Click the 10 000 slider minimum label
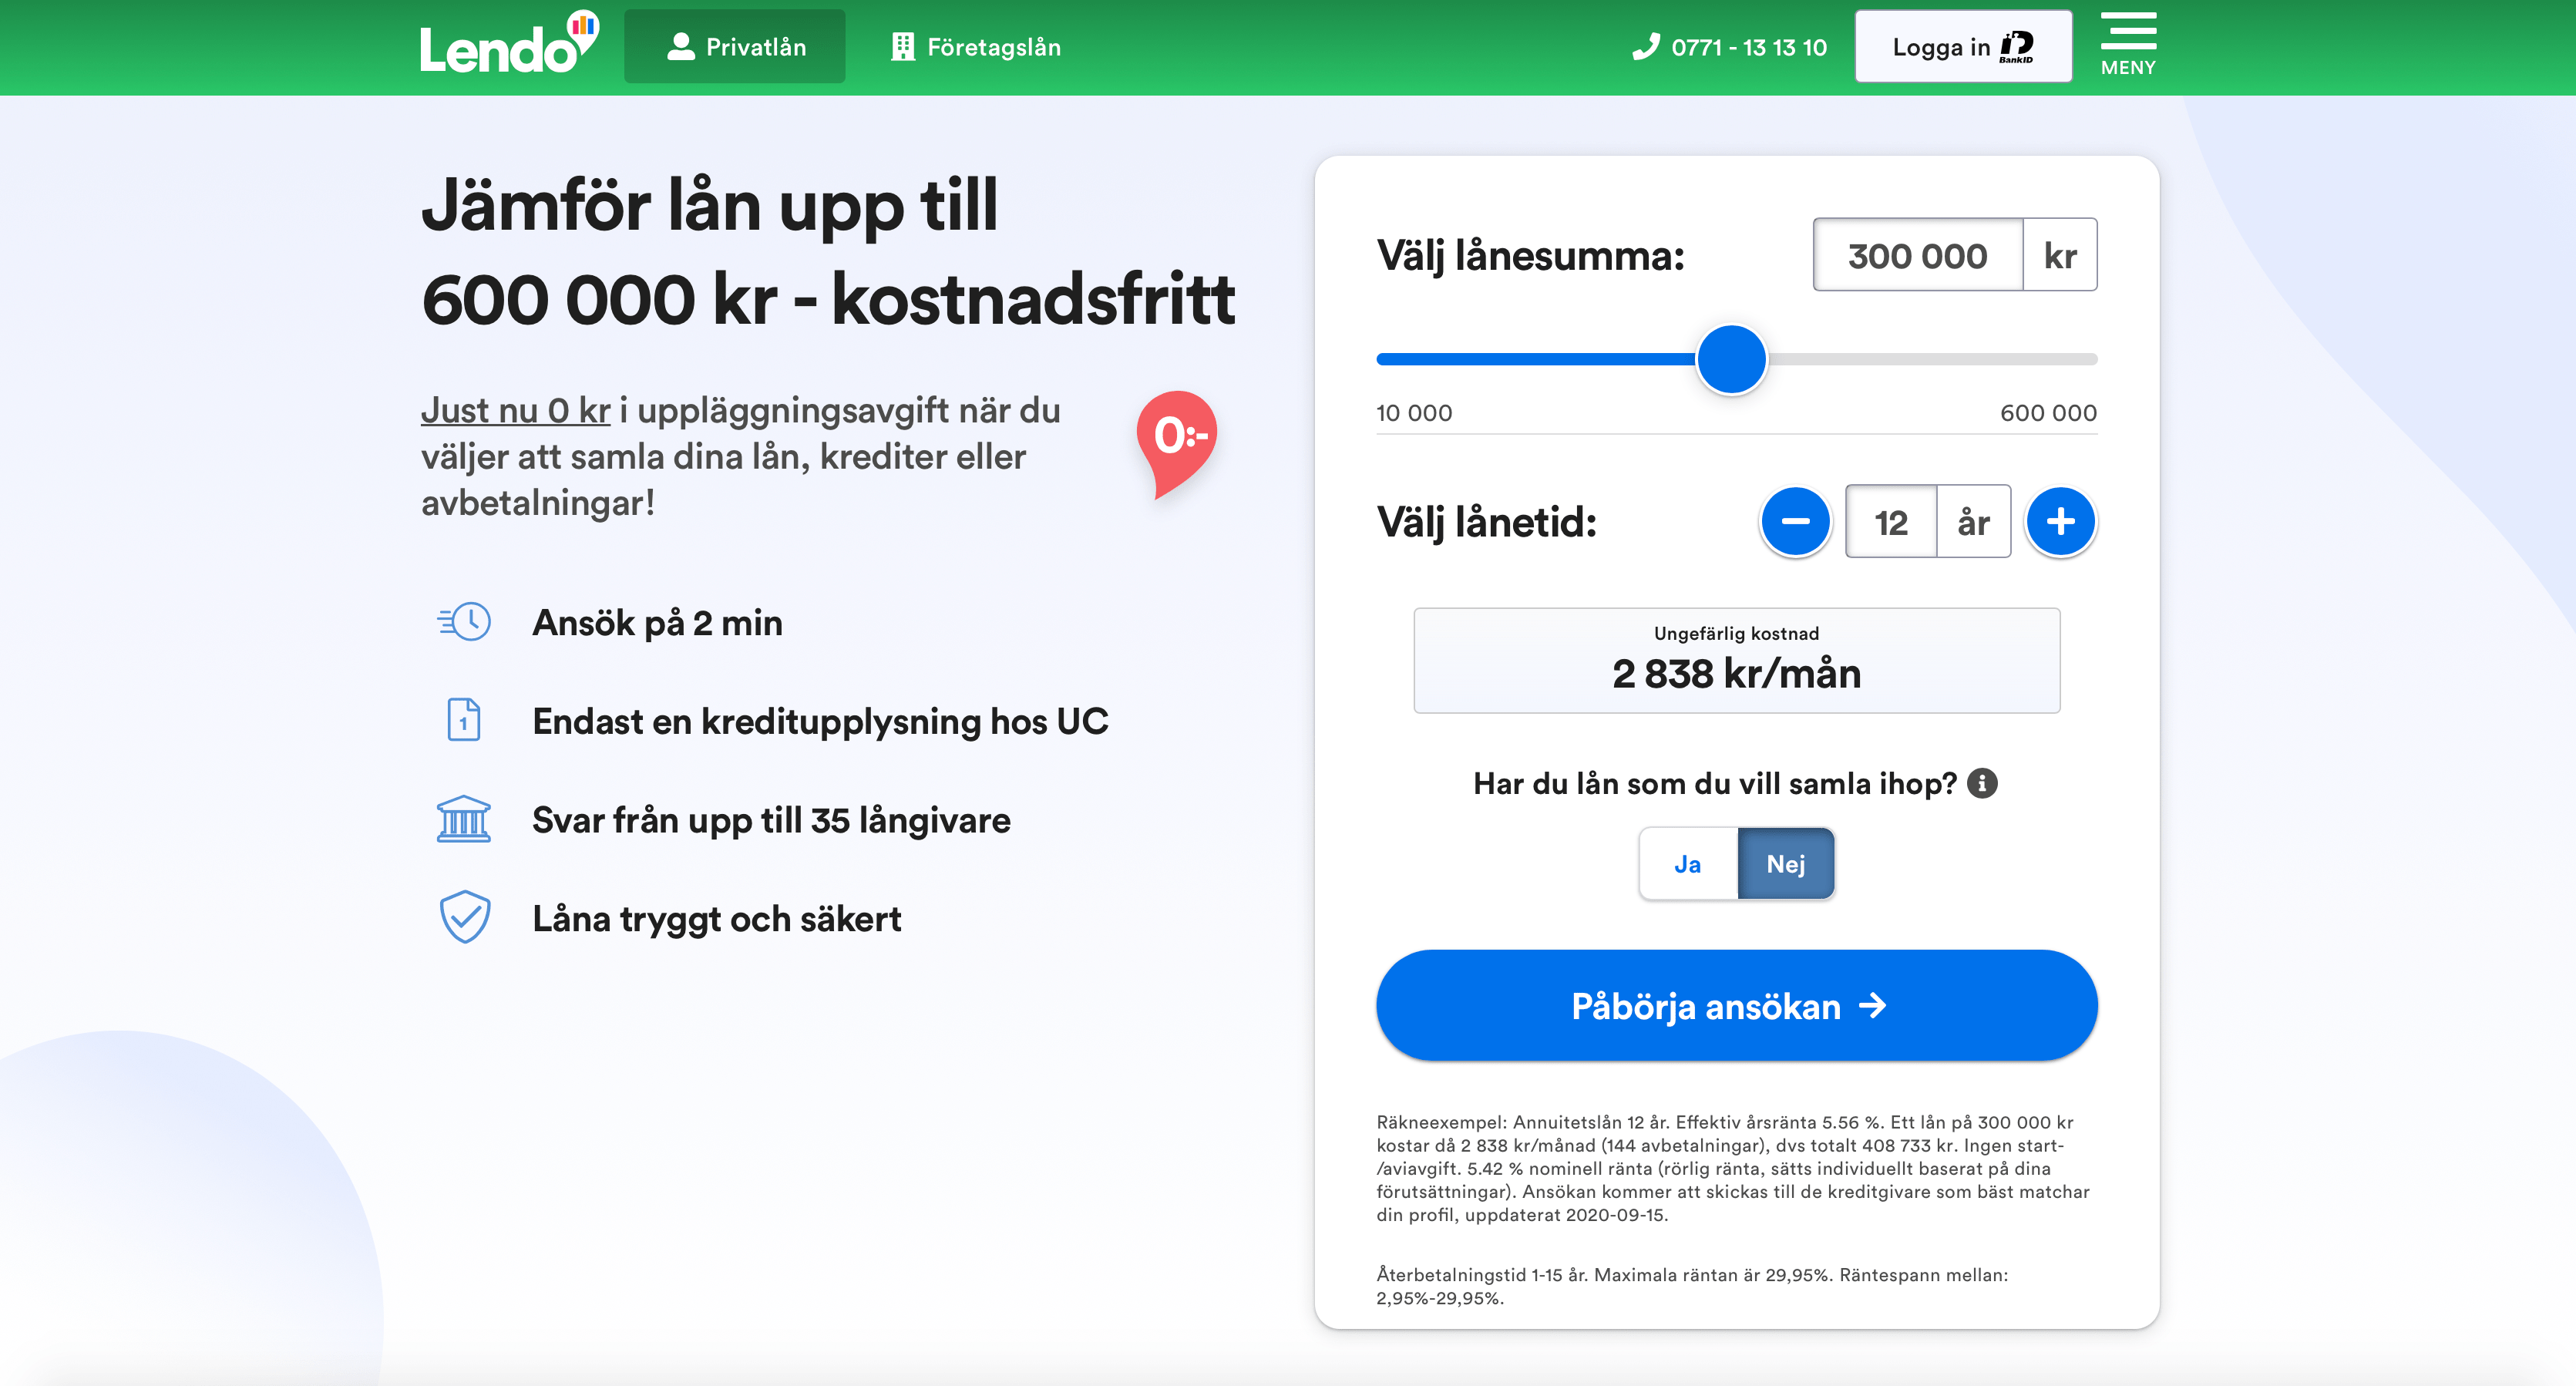Image resolution: width=2576 pixels, height=1386 pixels. 1414,413
